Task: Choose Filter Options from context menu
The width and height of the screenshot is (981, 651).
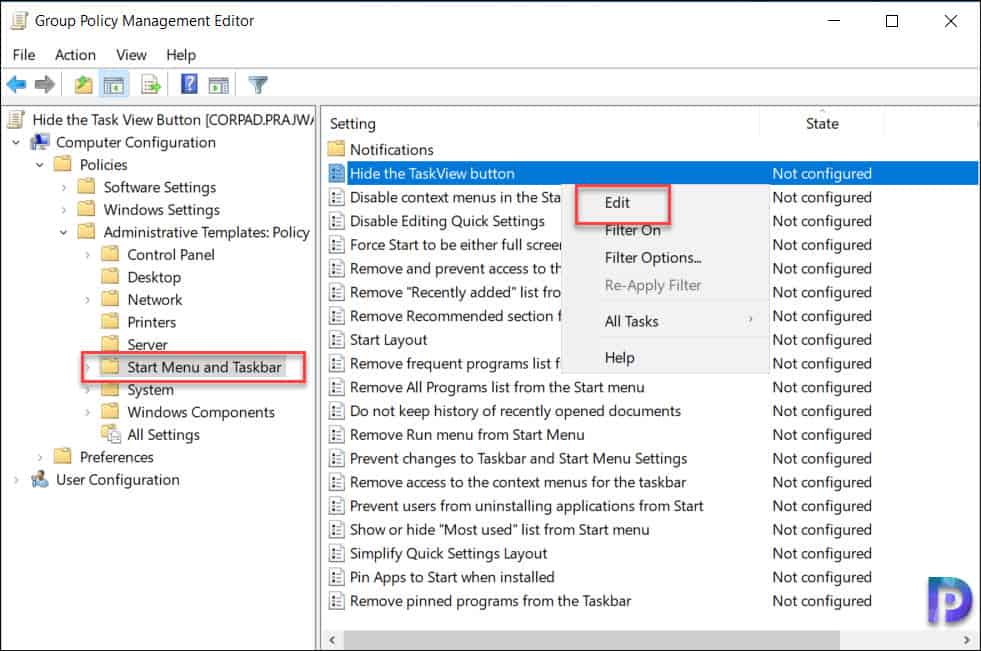Action: pyautogui.click(x=653, y=258)
